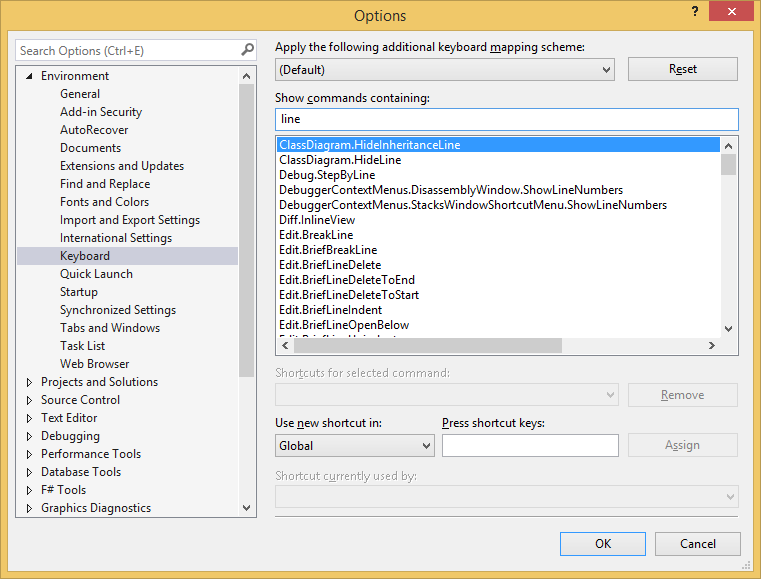Viewport: 761px width, 579px height.
Task: Select Startup in the tree
Action: click(x=79, y=292)
